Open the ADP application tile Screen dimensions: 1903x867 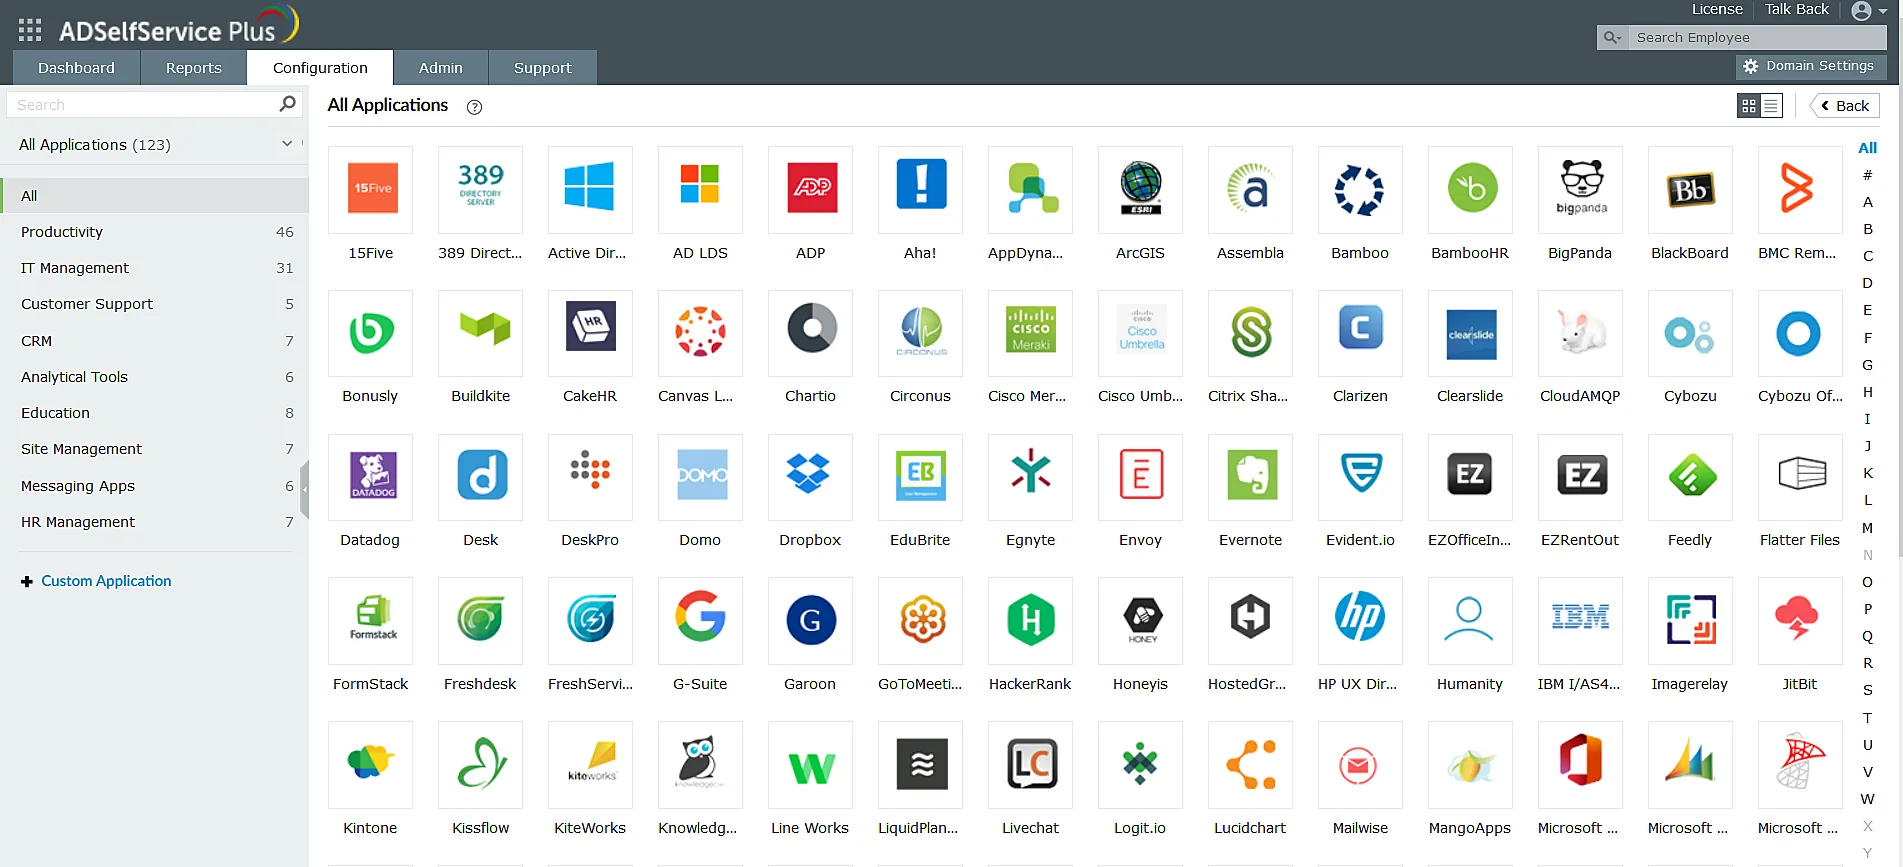pyautogui.click(x=810, y=189)
